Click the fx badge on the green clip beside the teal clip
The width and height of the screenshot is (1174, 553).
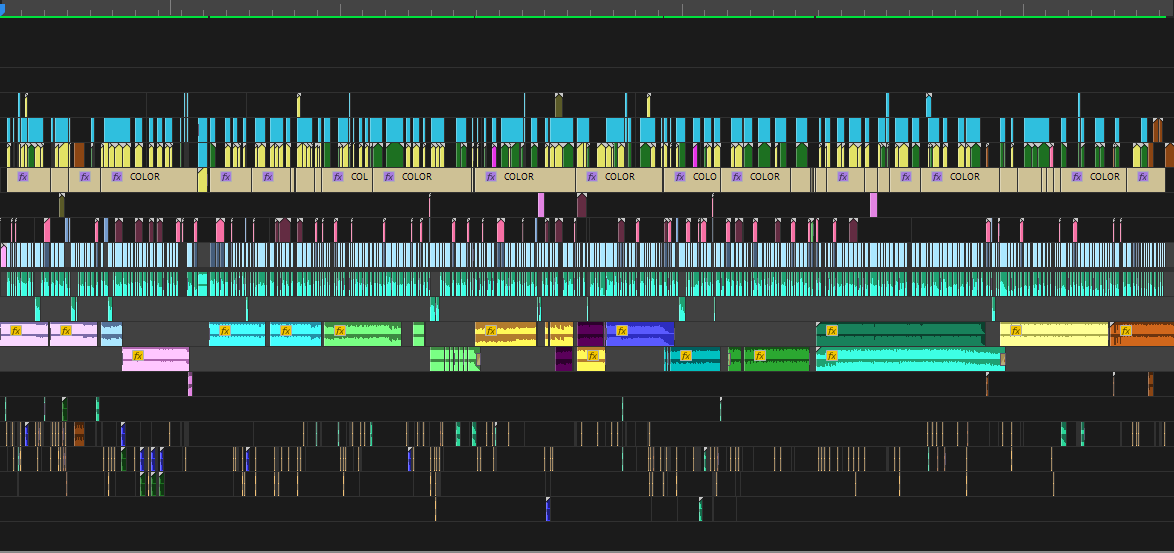pos(760,355)
